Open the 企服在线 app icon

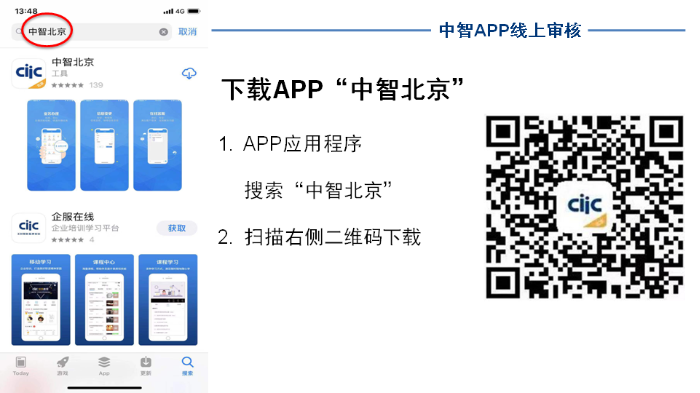(x=29, y=227)
